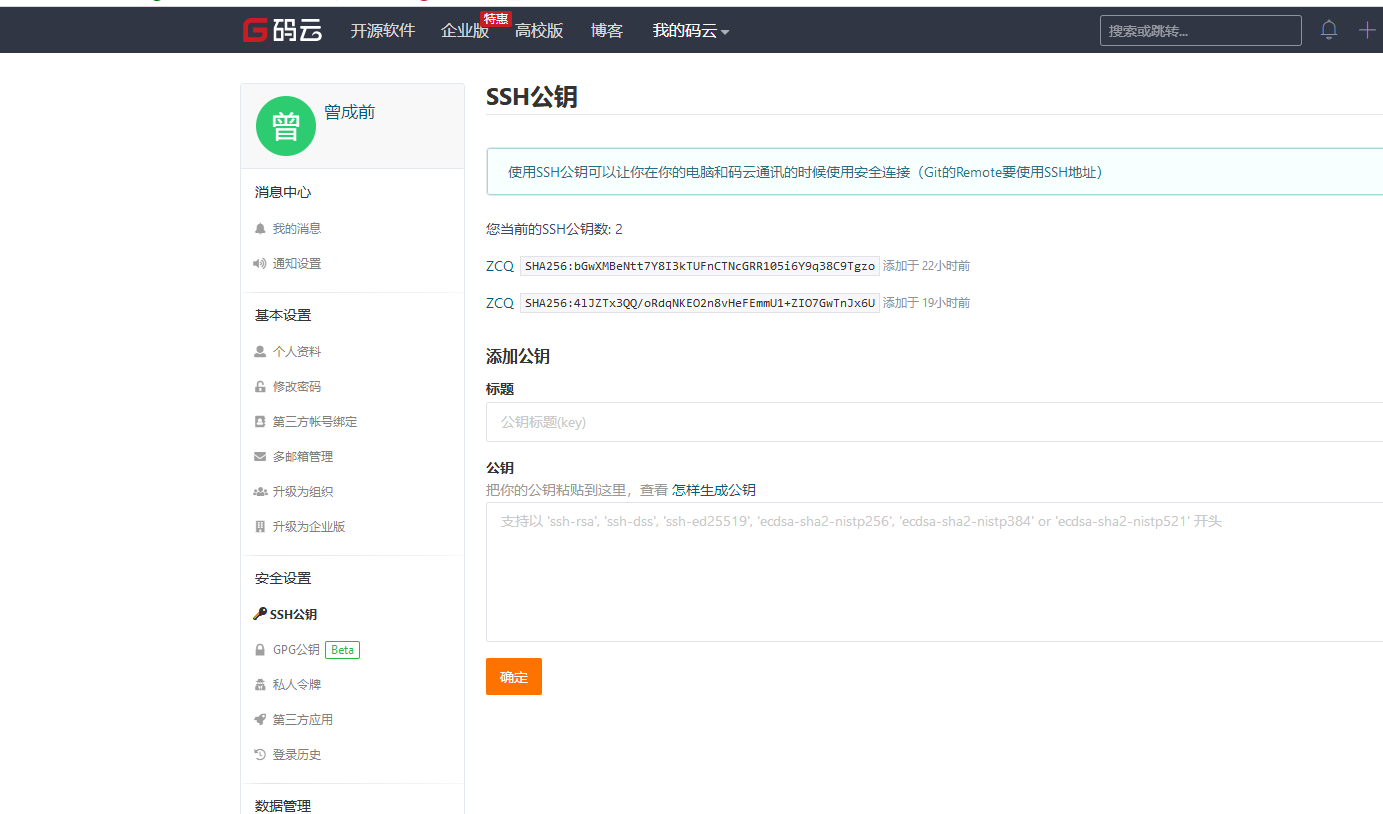Screen dimensions: 1383x814
Task: Open 第三方帐号绑定 in the sidebar
Action: (x=315, y=422)
